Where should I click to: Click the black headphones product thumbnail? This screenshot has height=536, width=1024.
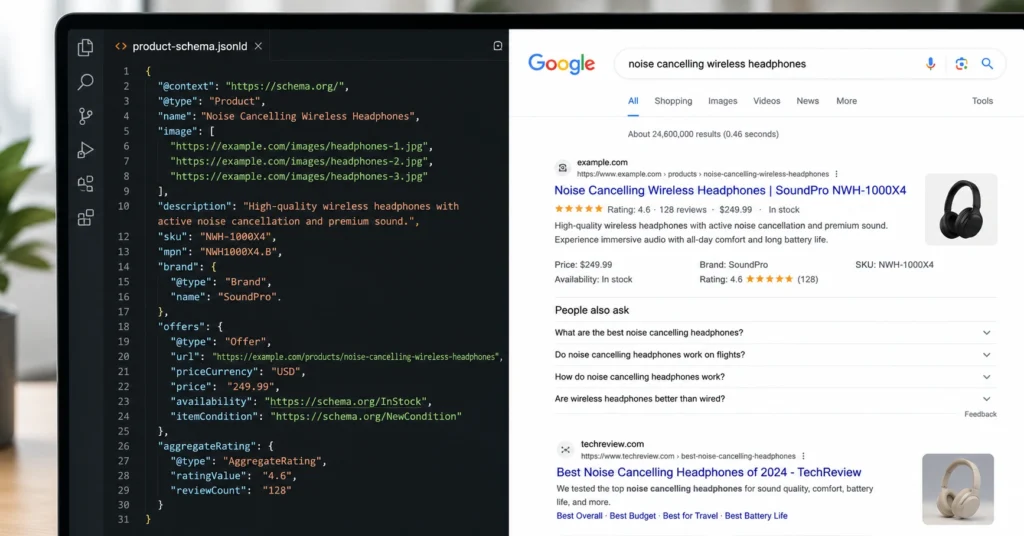(x=961, y=209)
